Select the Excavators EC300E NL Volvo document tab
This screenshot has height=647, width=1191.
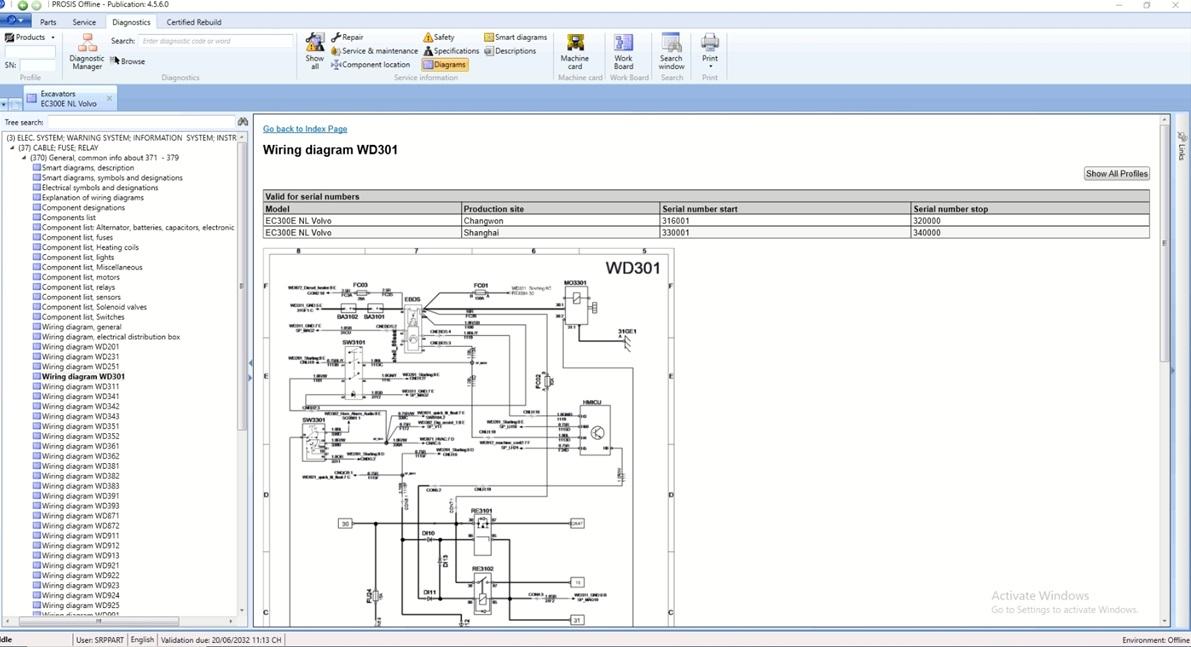(x=68, y=99)
